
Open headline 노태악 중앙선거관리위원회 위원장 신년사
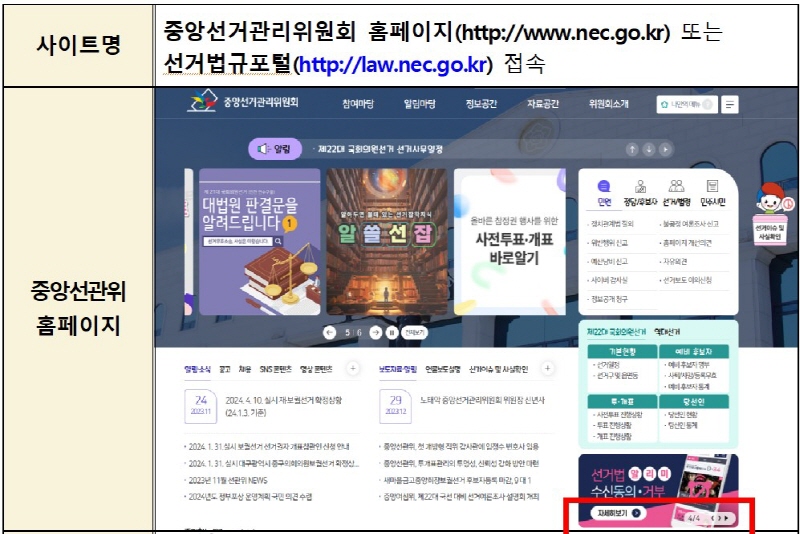482,400
